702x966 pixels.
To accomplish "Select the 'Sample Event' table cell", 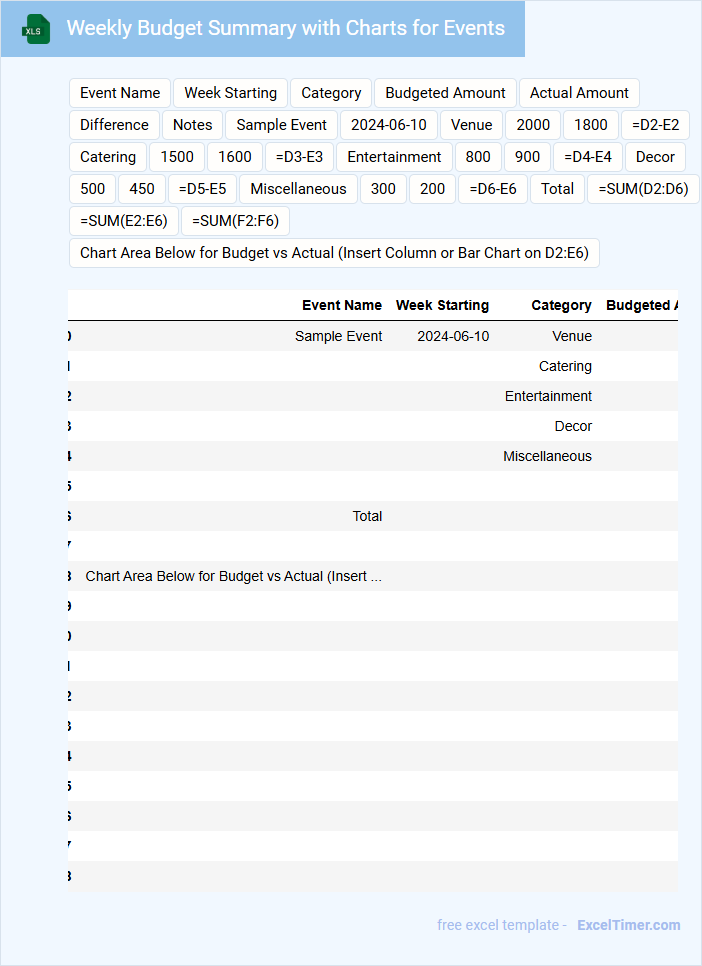I will click(x=338, y=336).
